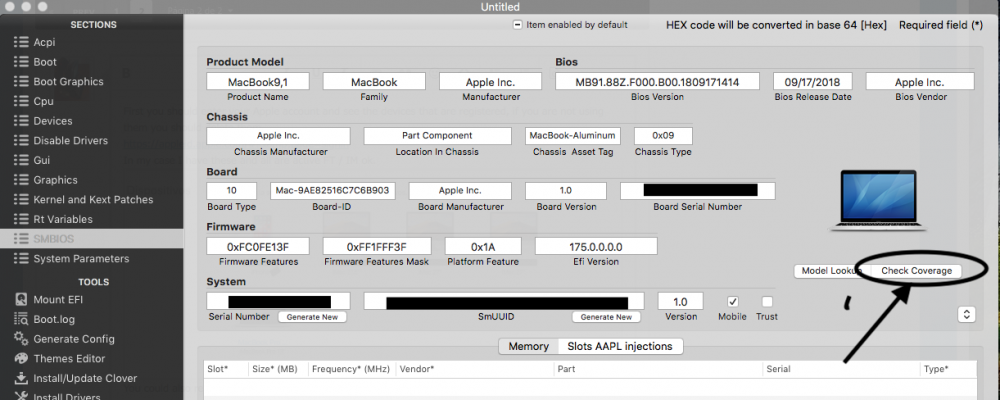The image size is (1000, 400).
Task: Click the Install/Update Clover download icon
Action: [21, 378]
